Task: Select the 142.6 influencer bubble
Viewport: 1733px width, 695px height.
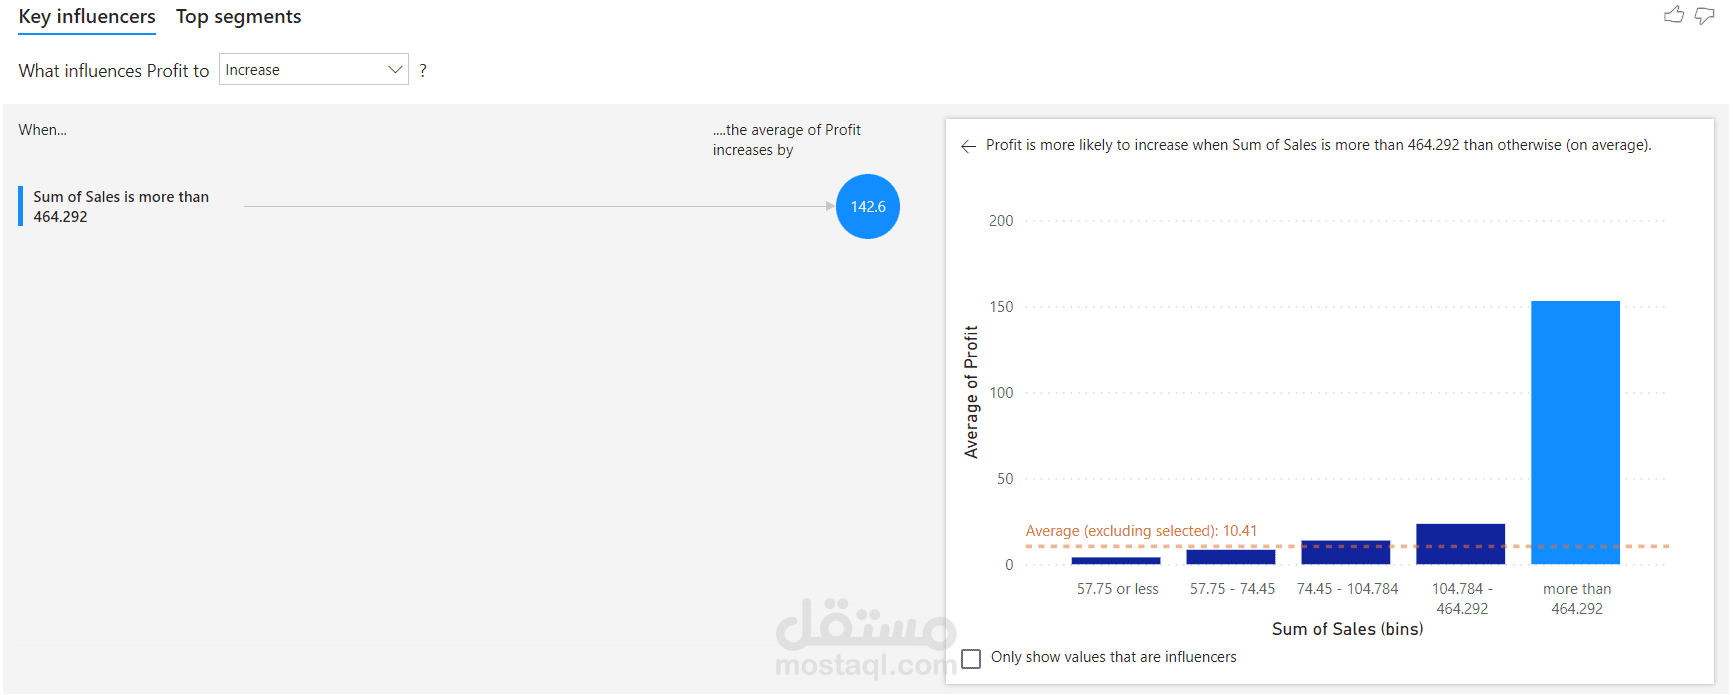Action: (x=867, y=207)
